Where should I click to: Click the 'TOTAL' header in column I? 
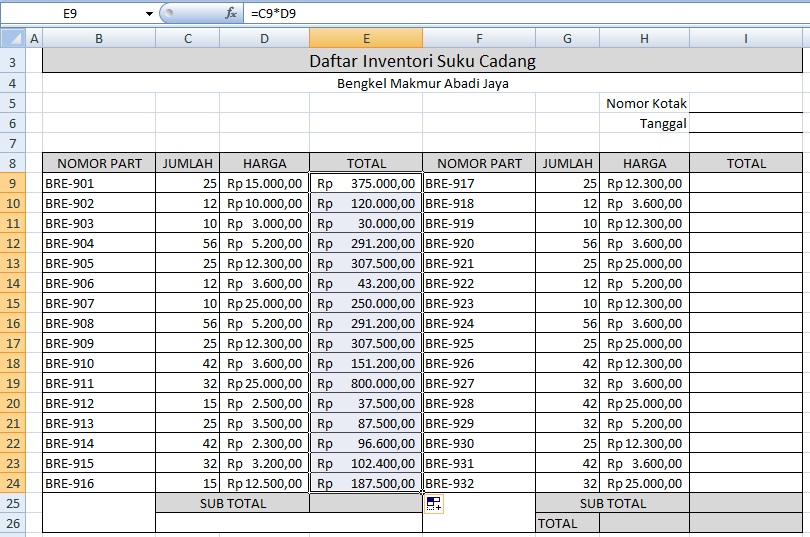(x=746, y=163)
